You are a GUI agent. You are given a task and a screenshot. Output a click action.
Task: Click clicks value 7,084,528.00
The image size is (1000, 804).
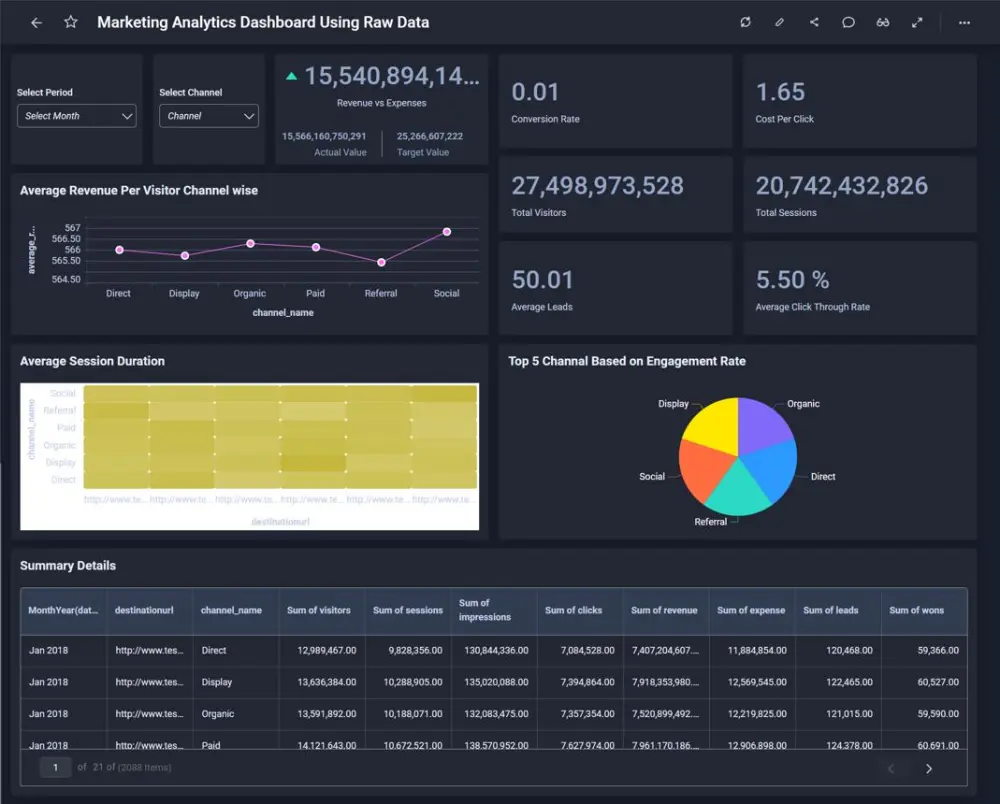pyautogui.click(x=587, y=650)
